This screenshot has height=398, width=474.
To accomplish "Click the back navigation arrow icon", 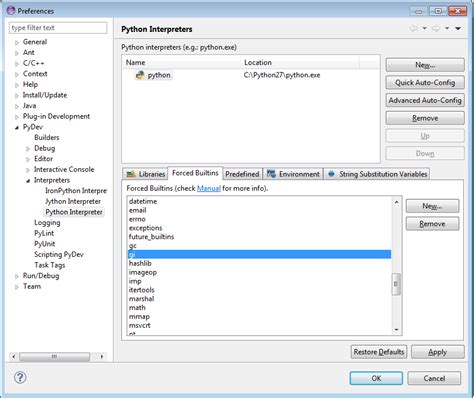I will pos(414,28).
